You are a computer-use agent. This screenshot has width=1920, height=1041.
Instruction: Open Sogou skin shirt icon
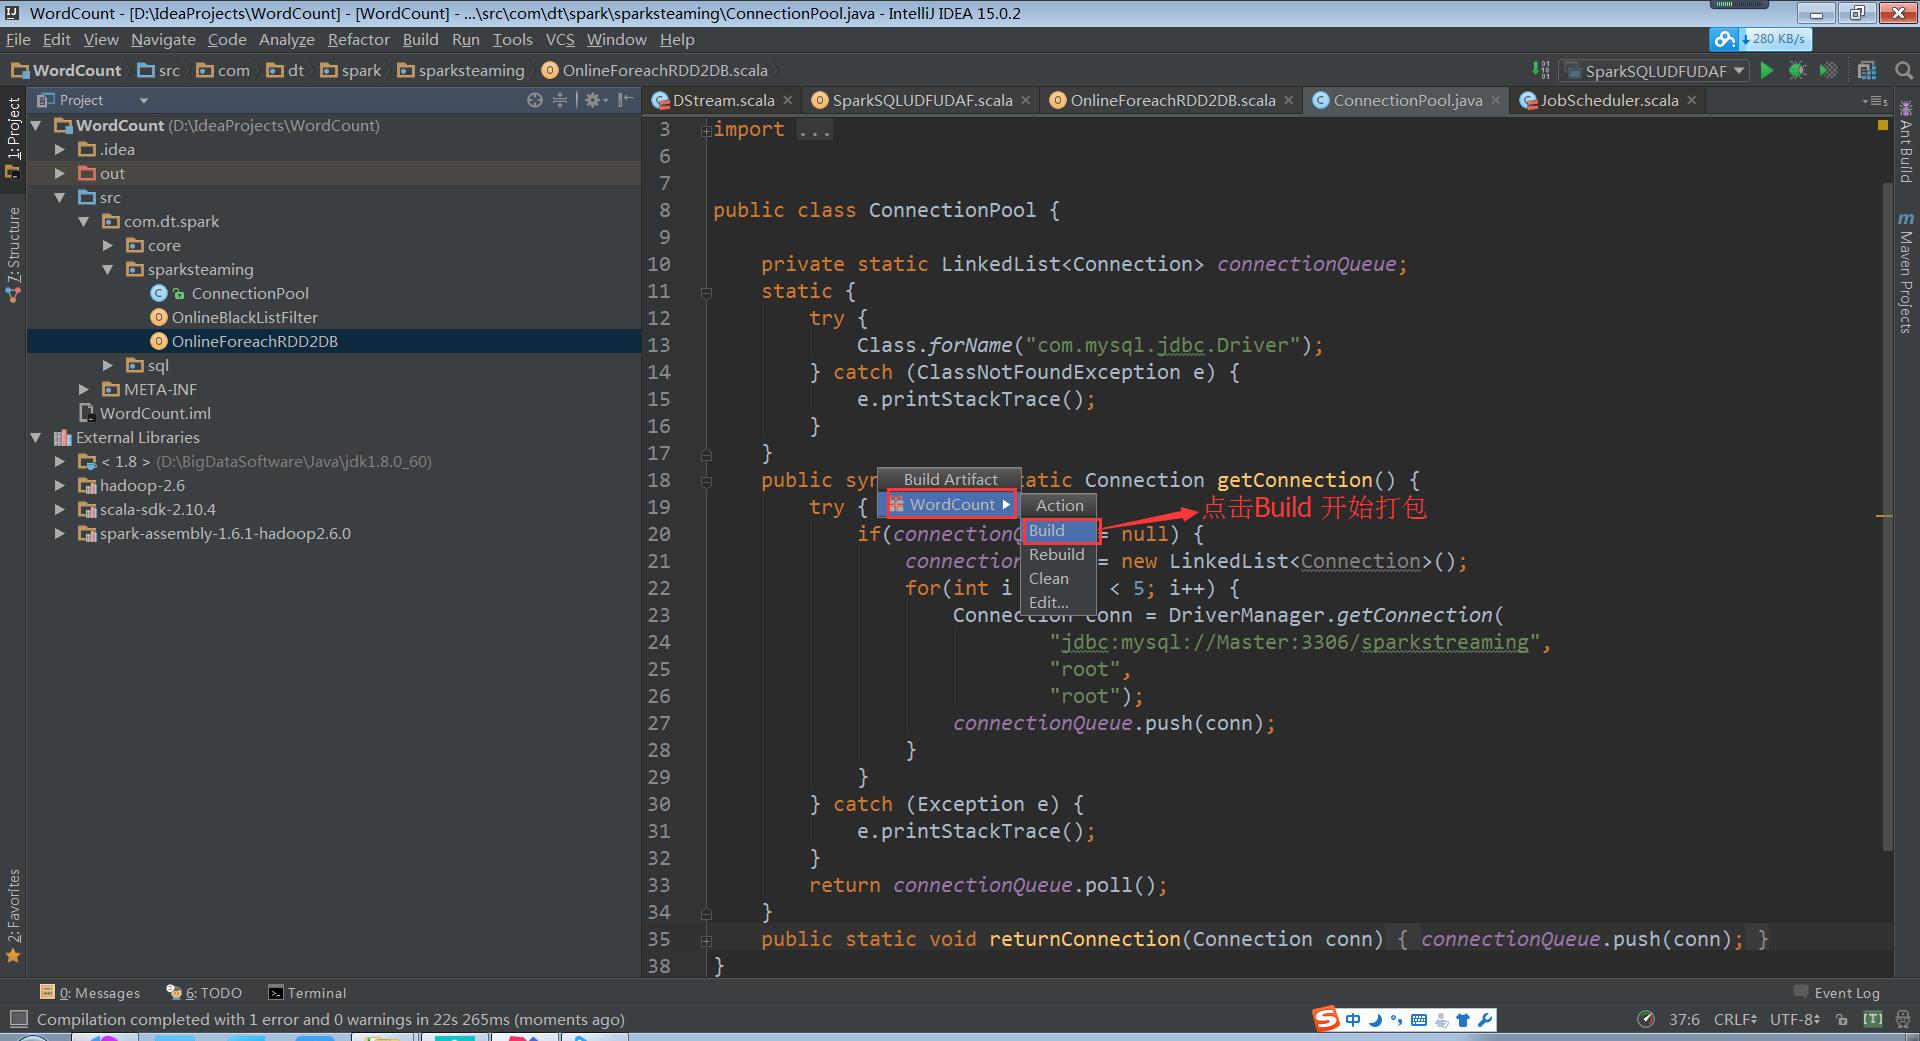(1463, 1020)
